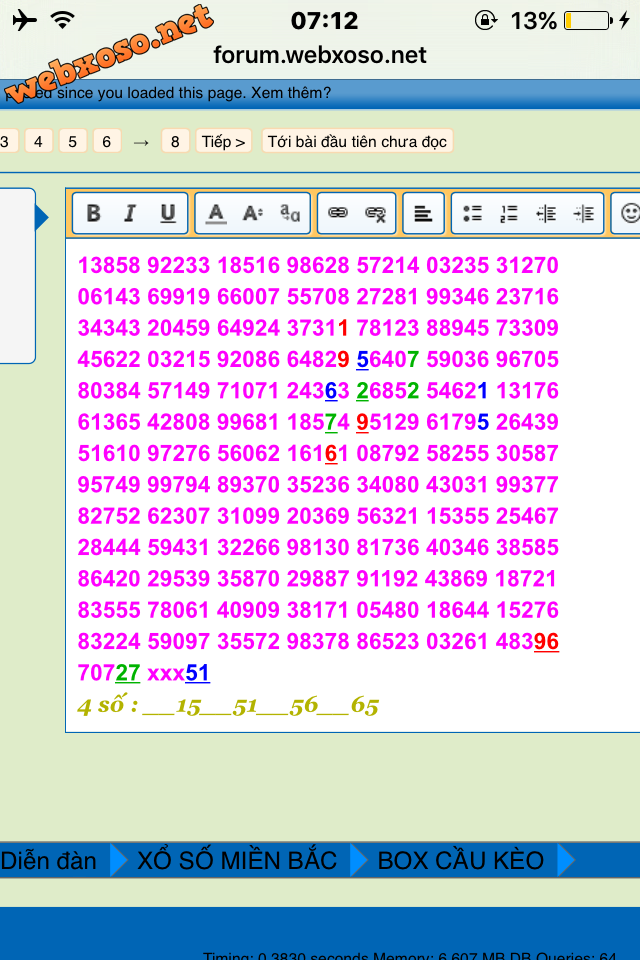Click the red underlined 96 in 48396
640x960 pixels.
(546, 642)
